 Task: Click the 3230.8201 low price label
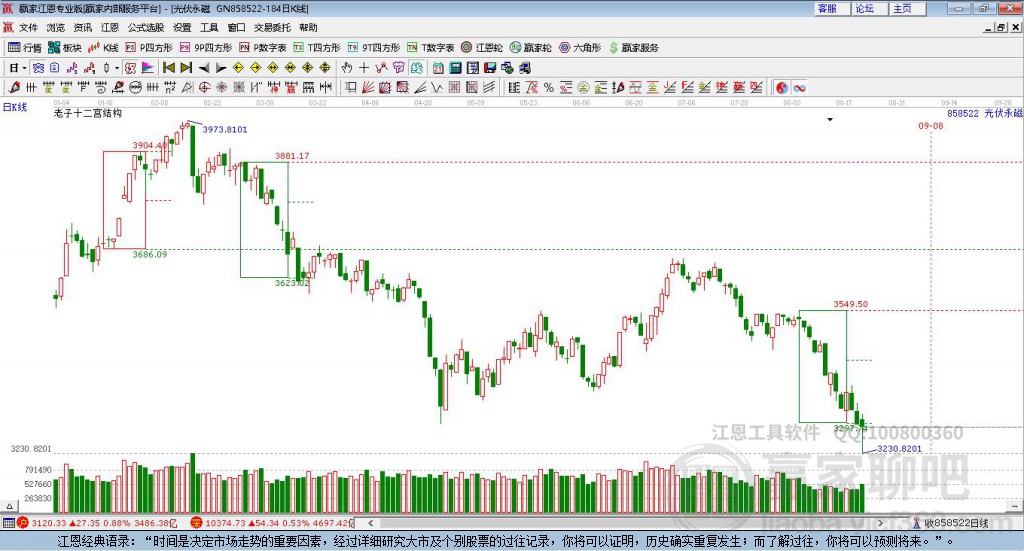(x=899, y=449)
